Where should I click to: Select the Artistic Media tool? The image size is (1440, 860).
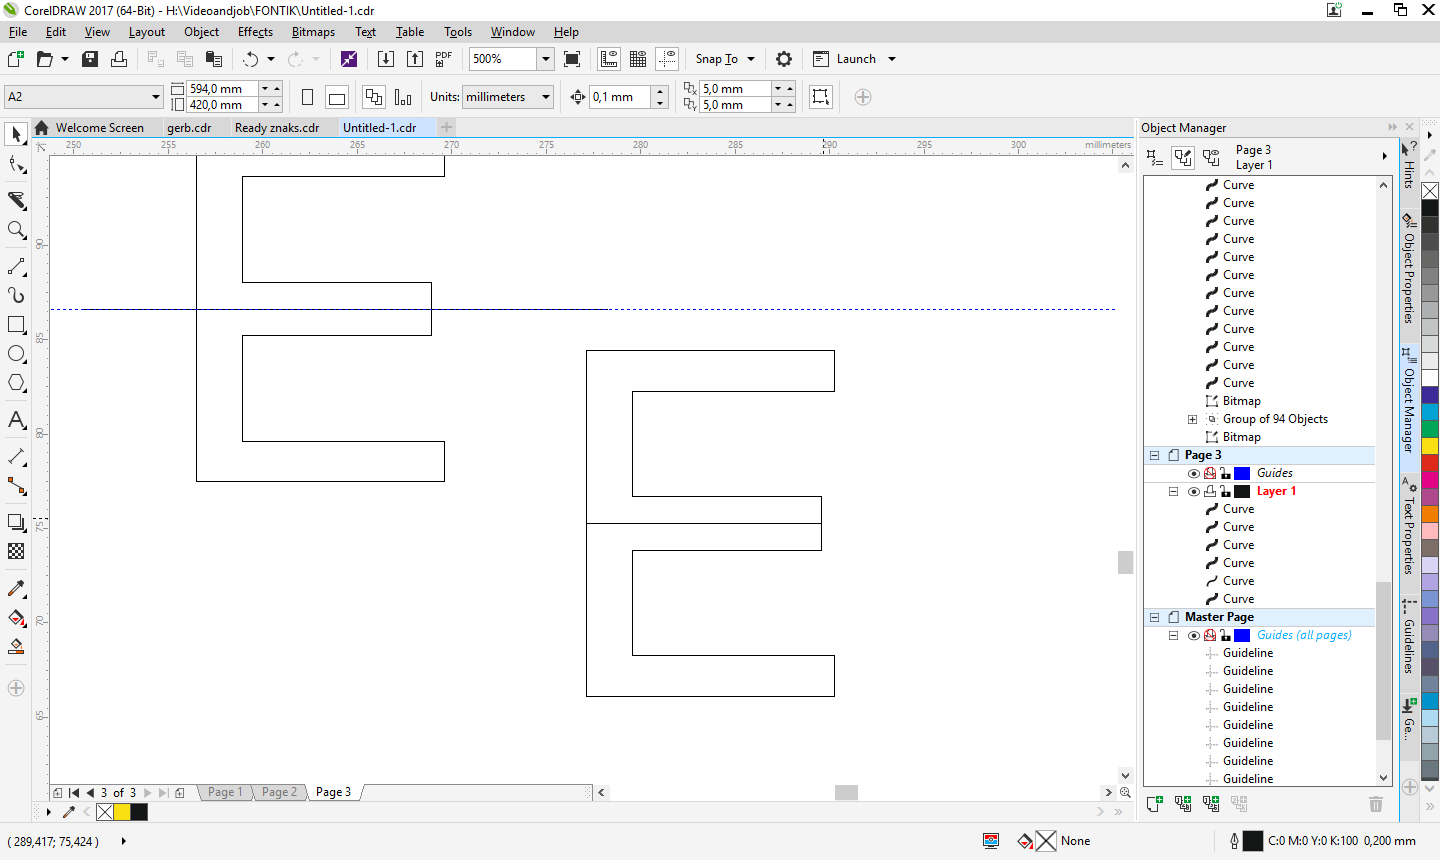pyautogui.click(x=16, y=296)
